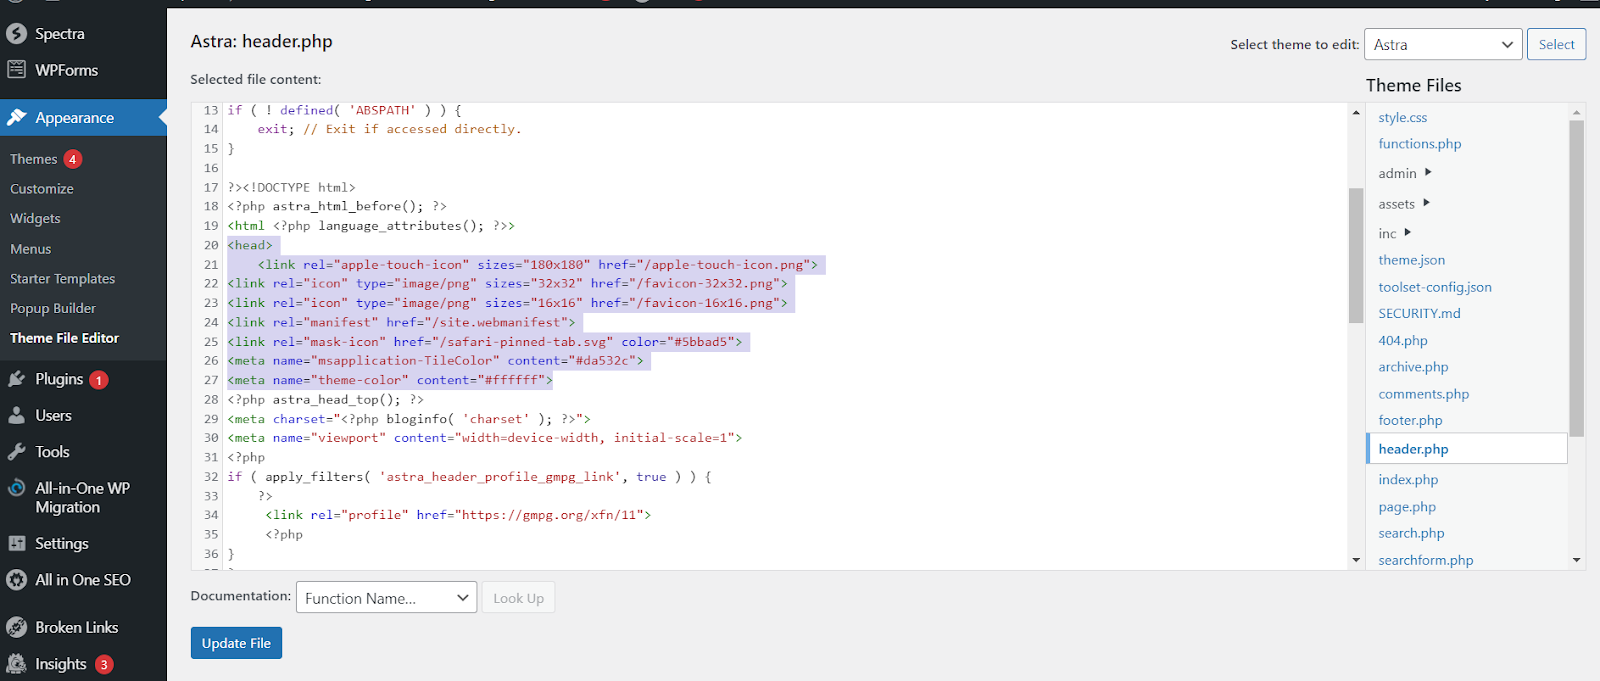Click the site.webmanifest code line
The width and height of the screenshot is (1600, 681).
401,322
